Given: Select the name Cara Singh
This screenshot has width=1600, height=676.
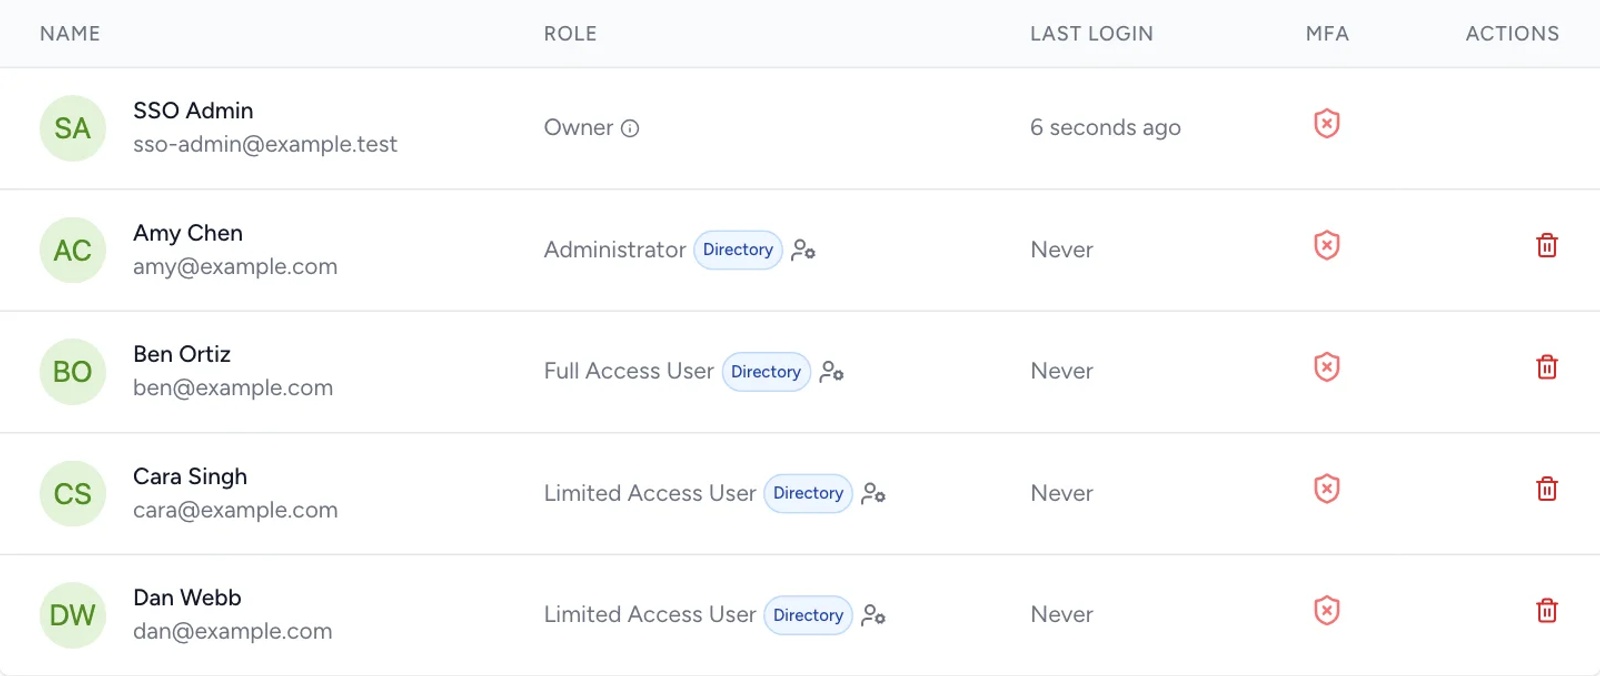Looking at the screenshot, I should point(190,477).
